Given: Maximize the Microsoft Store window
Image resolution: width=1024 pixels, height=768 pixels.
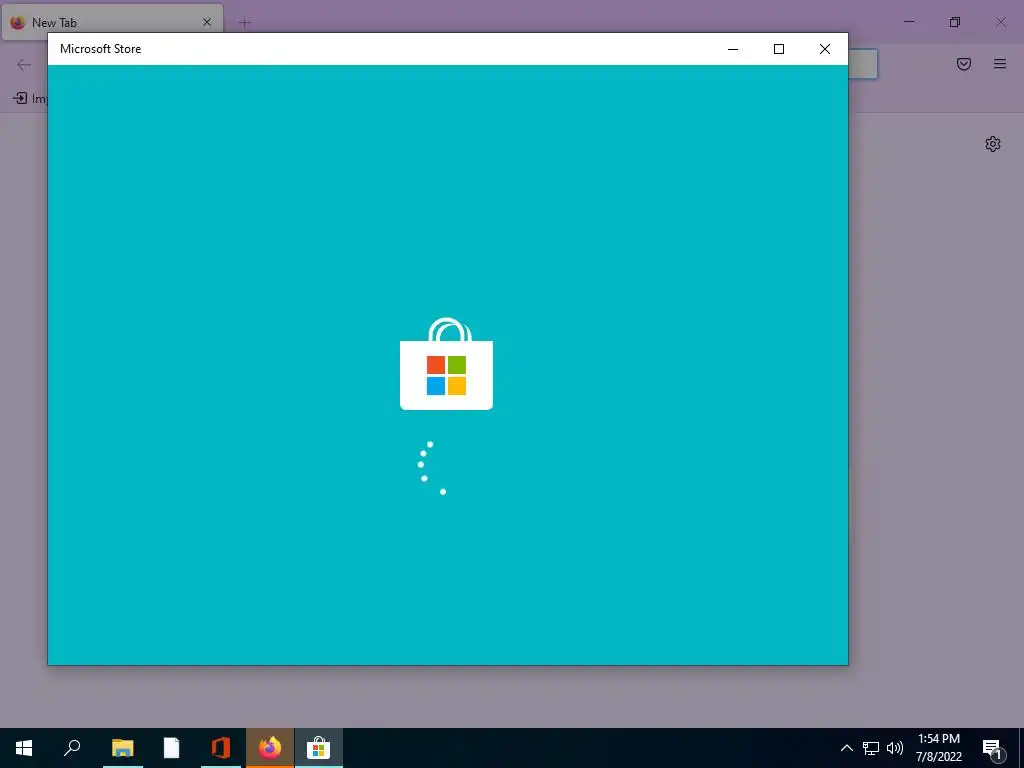Looking at the screenshot, I should click(x=778, y=49).
